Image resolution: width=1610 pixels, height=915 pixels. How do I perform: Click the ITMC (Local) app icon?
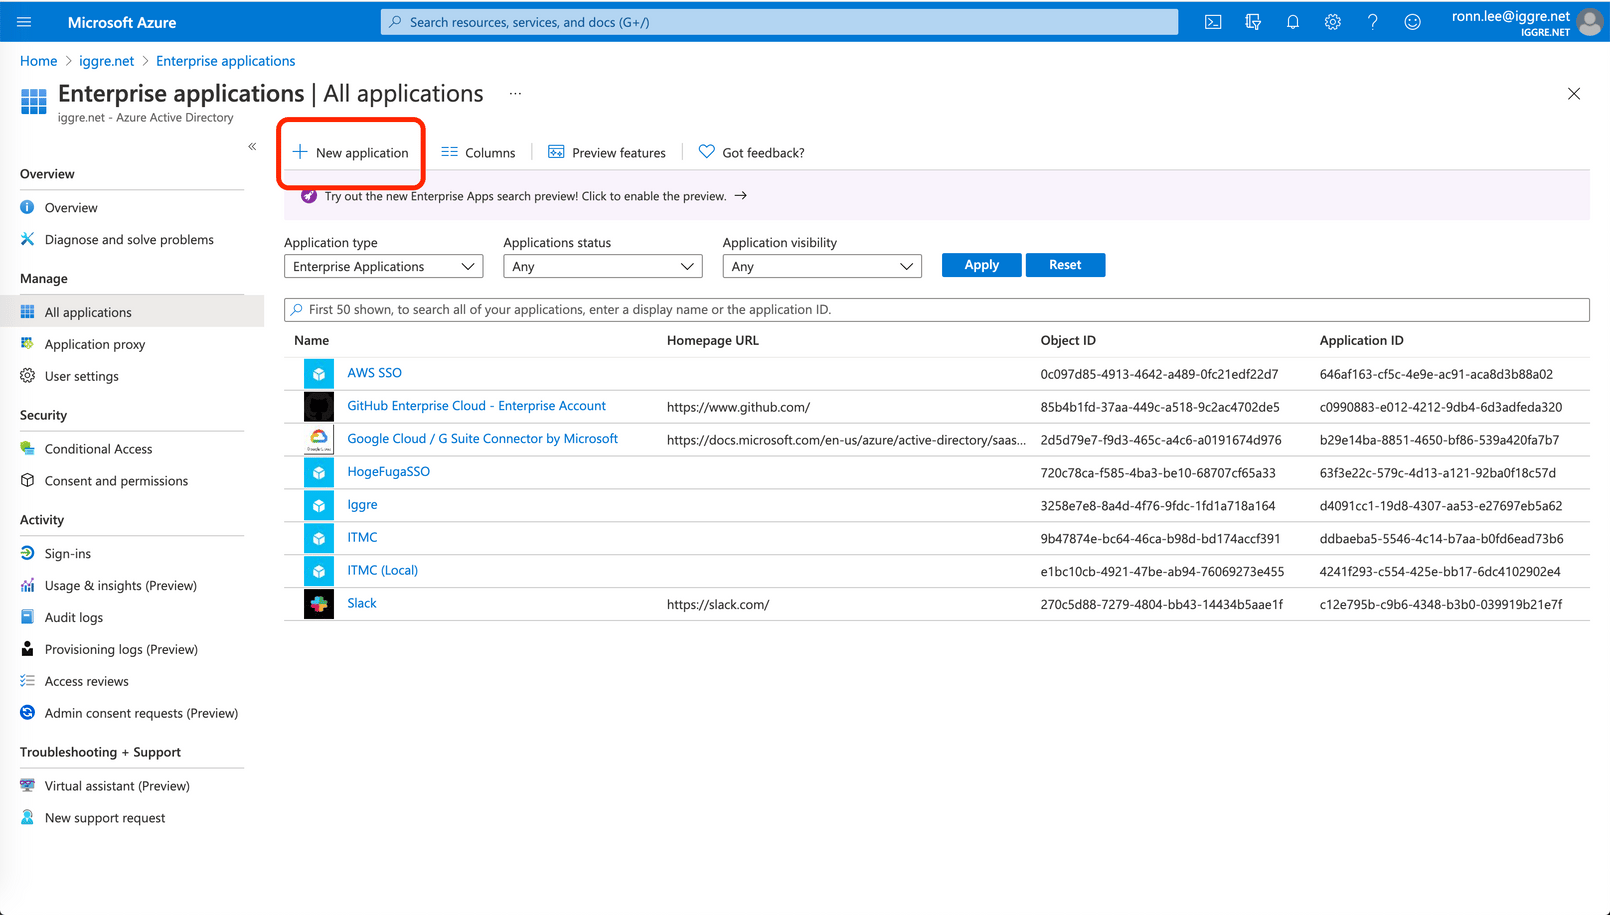click(x=319, y=572)
